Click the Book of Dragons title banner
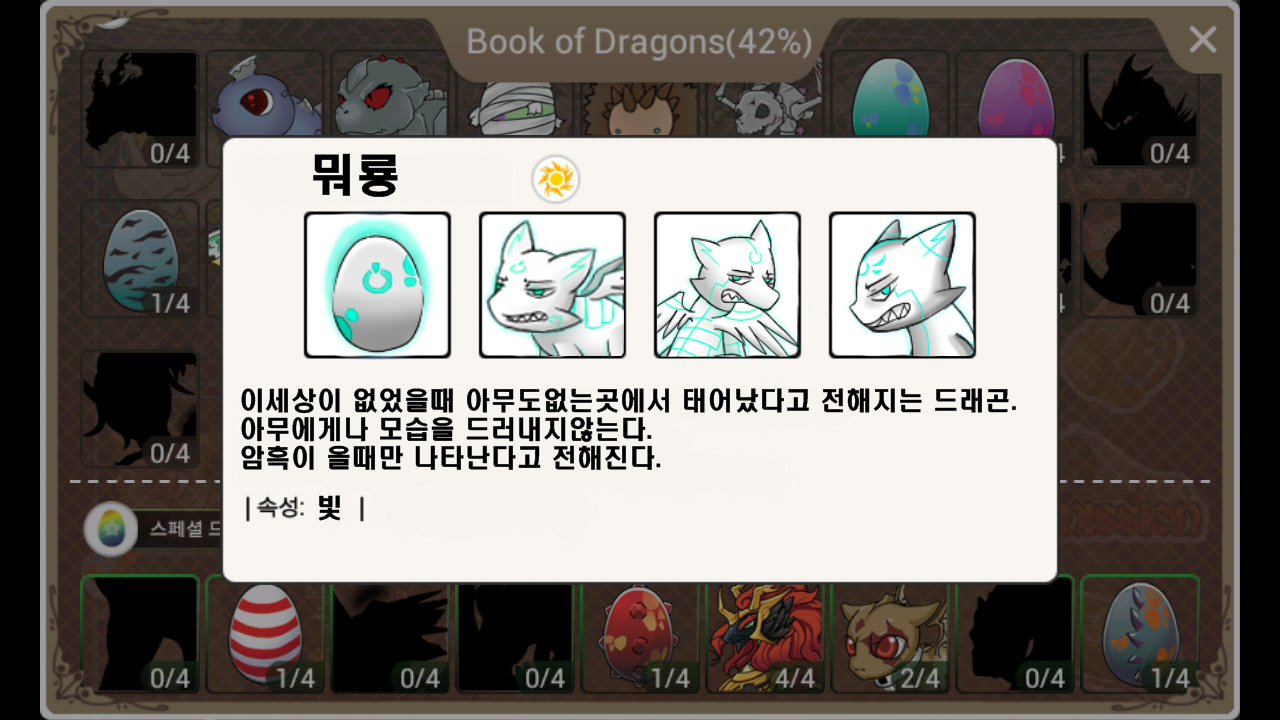 [639, 41]
